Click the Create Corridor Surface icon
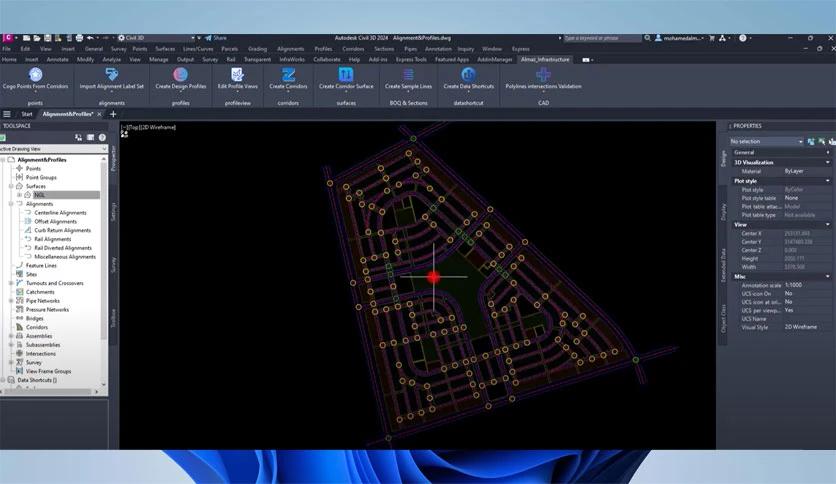The width and height of the screenshot is (836, 484). (346, 74)
